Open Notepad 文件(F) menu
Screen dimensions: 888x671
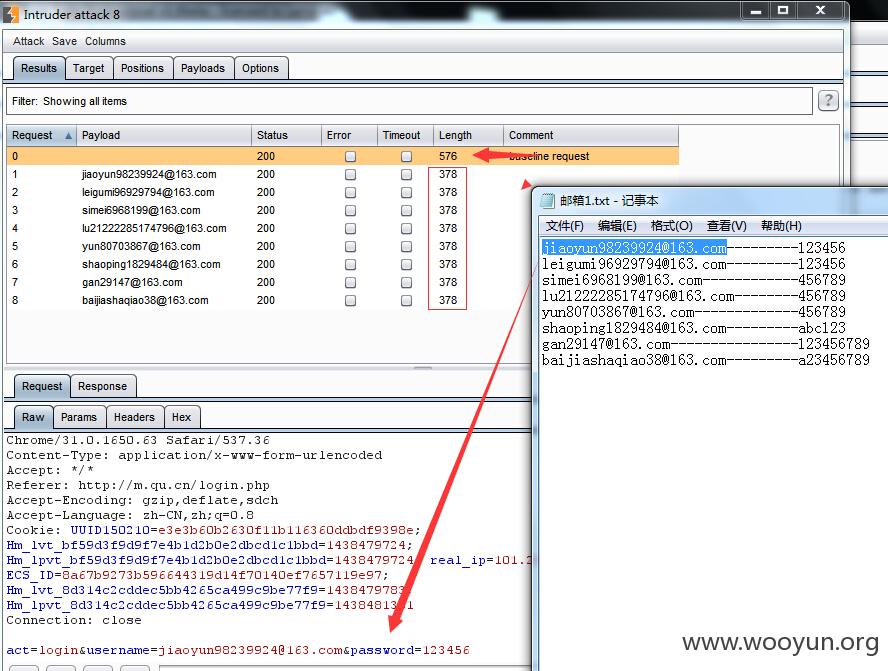pos(565,226)
